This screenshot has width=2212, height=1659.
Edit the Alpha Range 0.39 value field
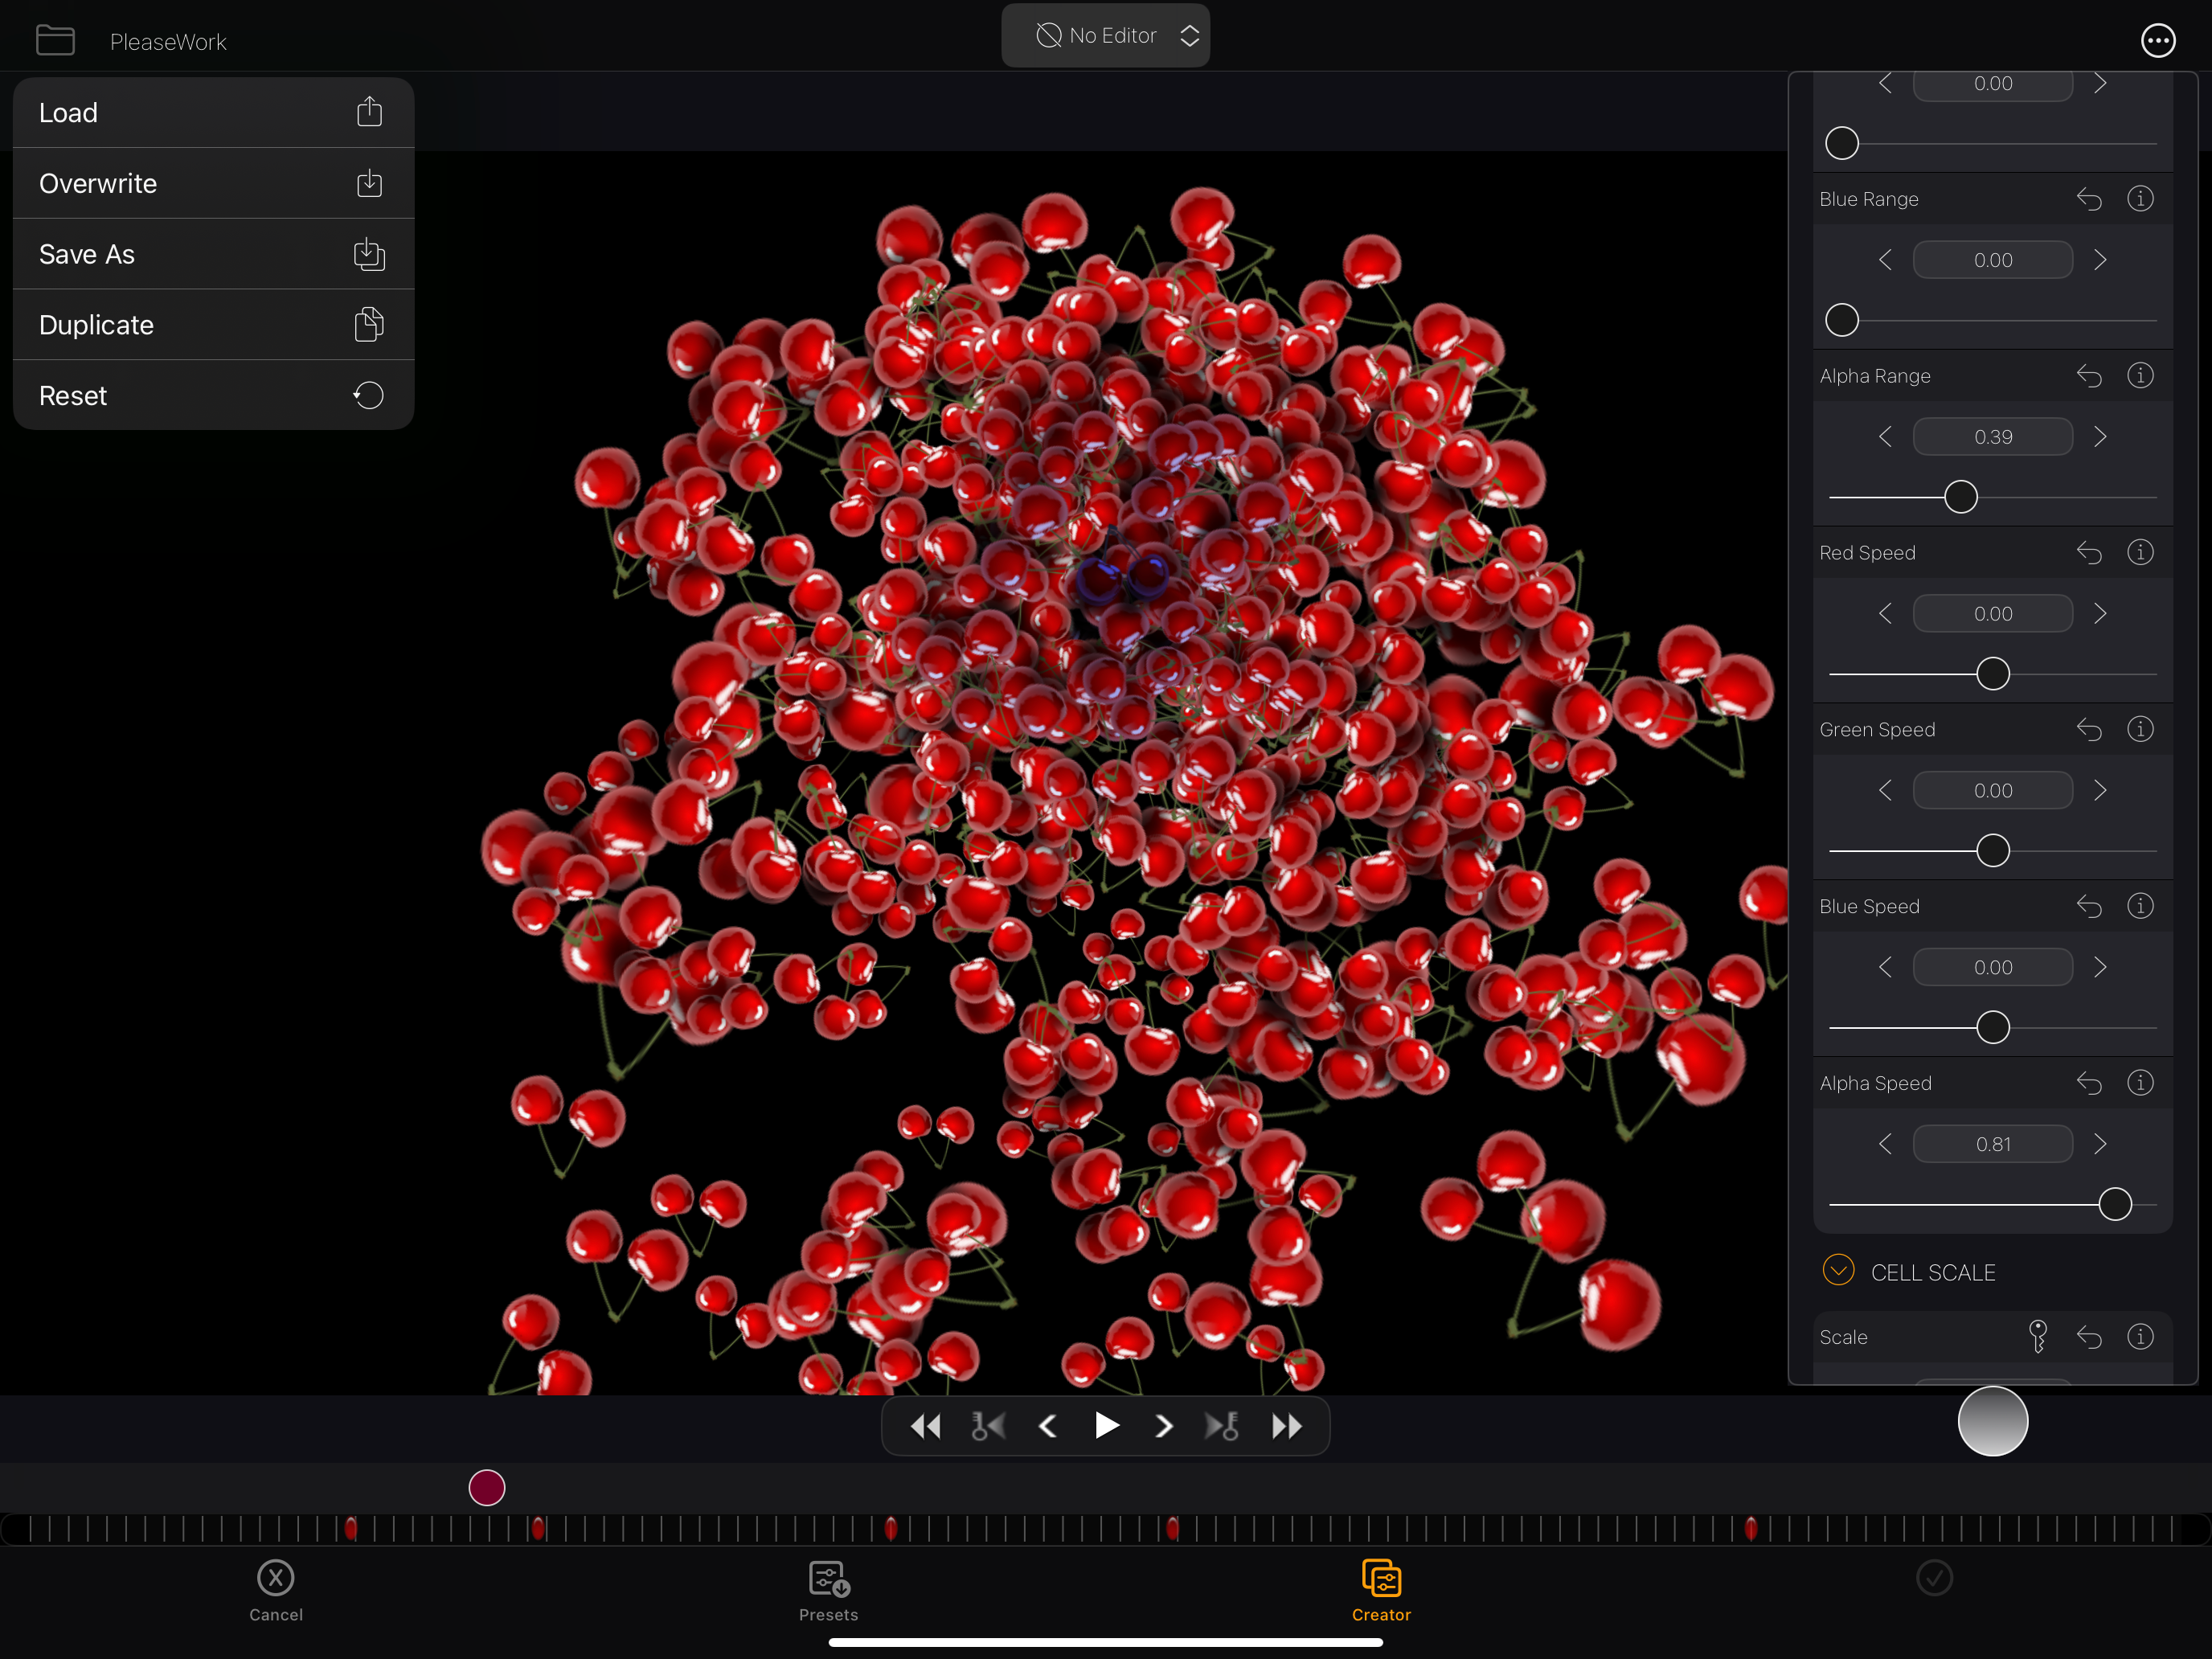point(1993,437)
